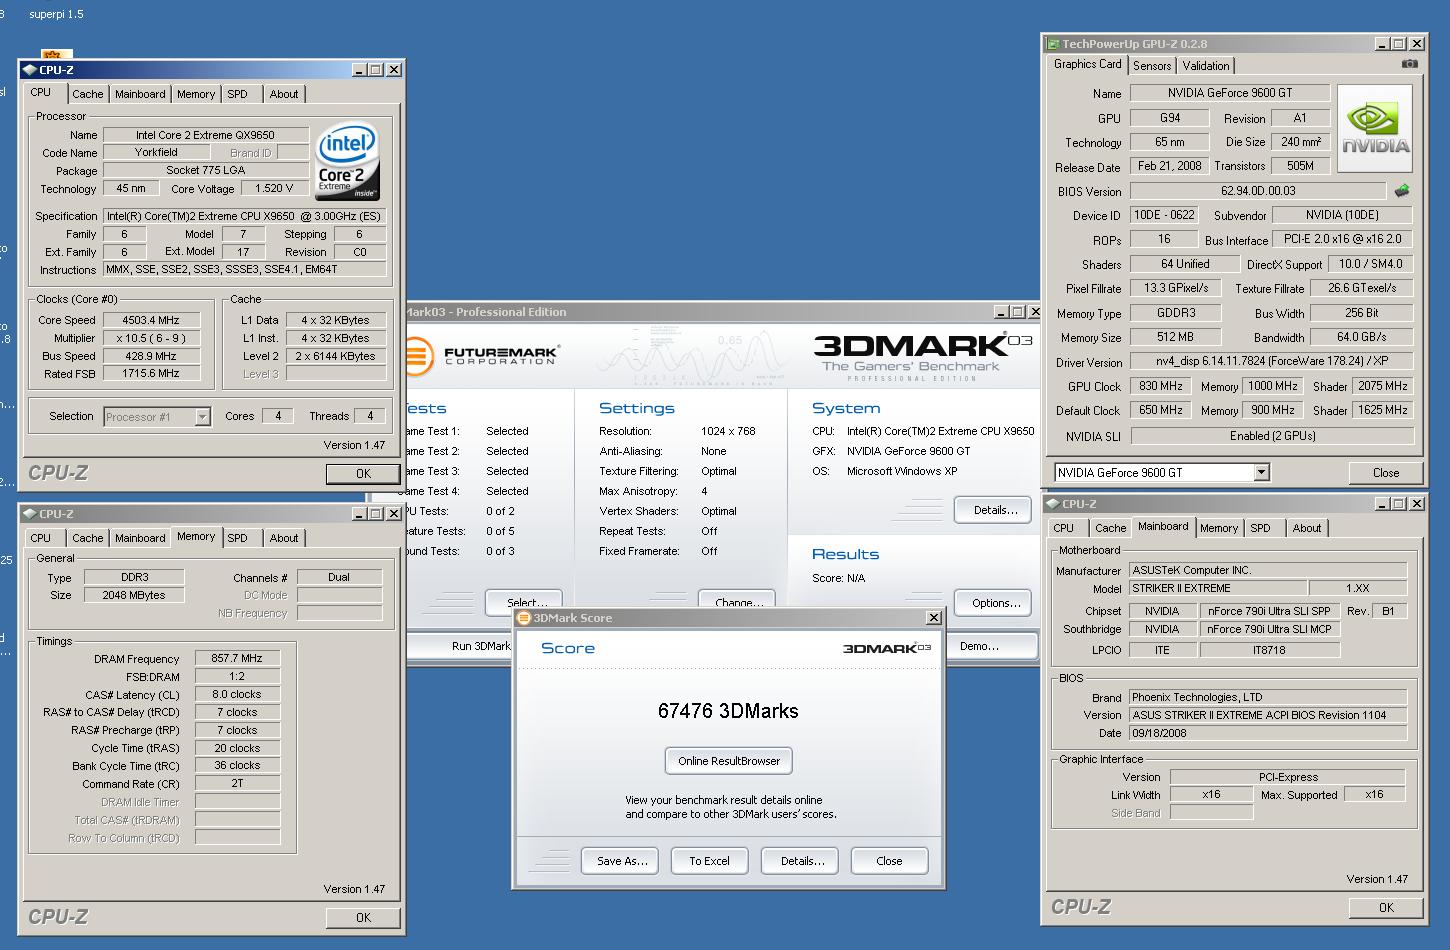
Task: Click the Bandwidth value 64.0 GB/s
Action: [x=1361, y=337]
